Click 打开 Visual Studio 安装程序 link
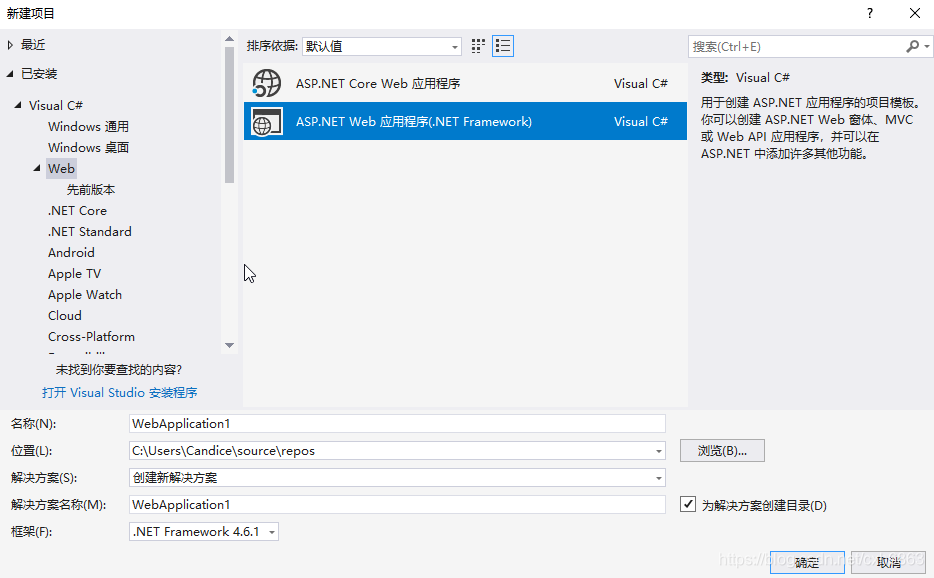Image resolution: width=934 pixels, height=578 pixels. pos(120,393)
